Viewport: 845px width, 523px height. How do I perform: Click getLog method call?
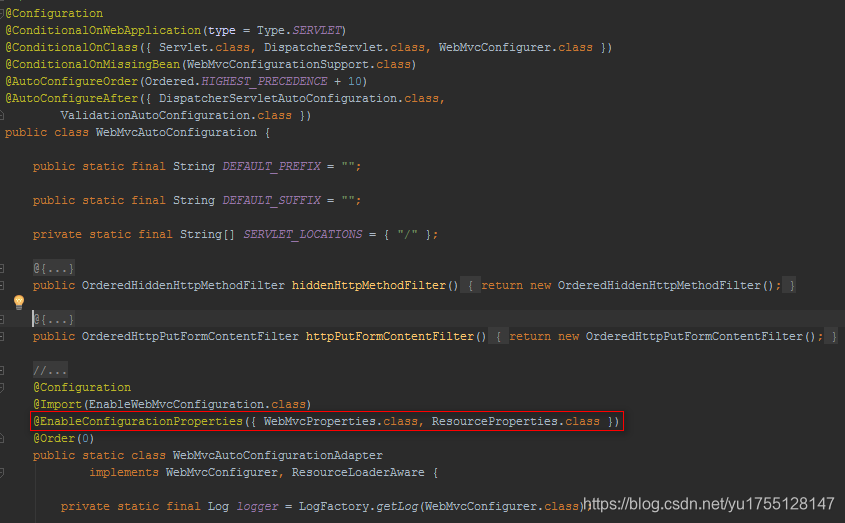397,506
